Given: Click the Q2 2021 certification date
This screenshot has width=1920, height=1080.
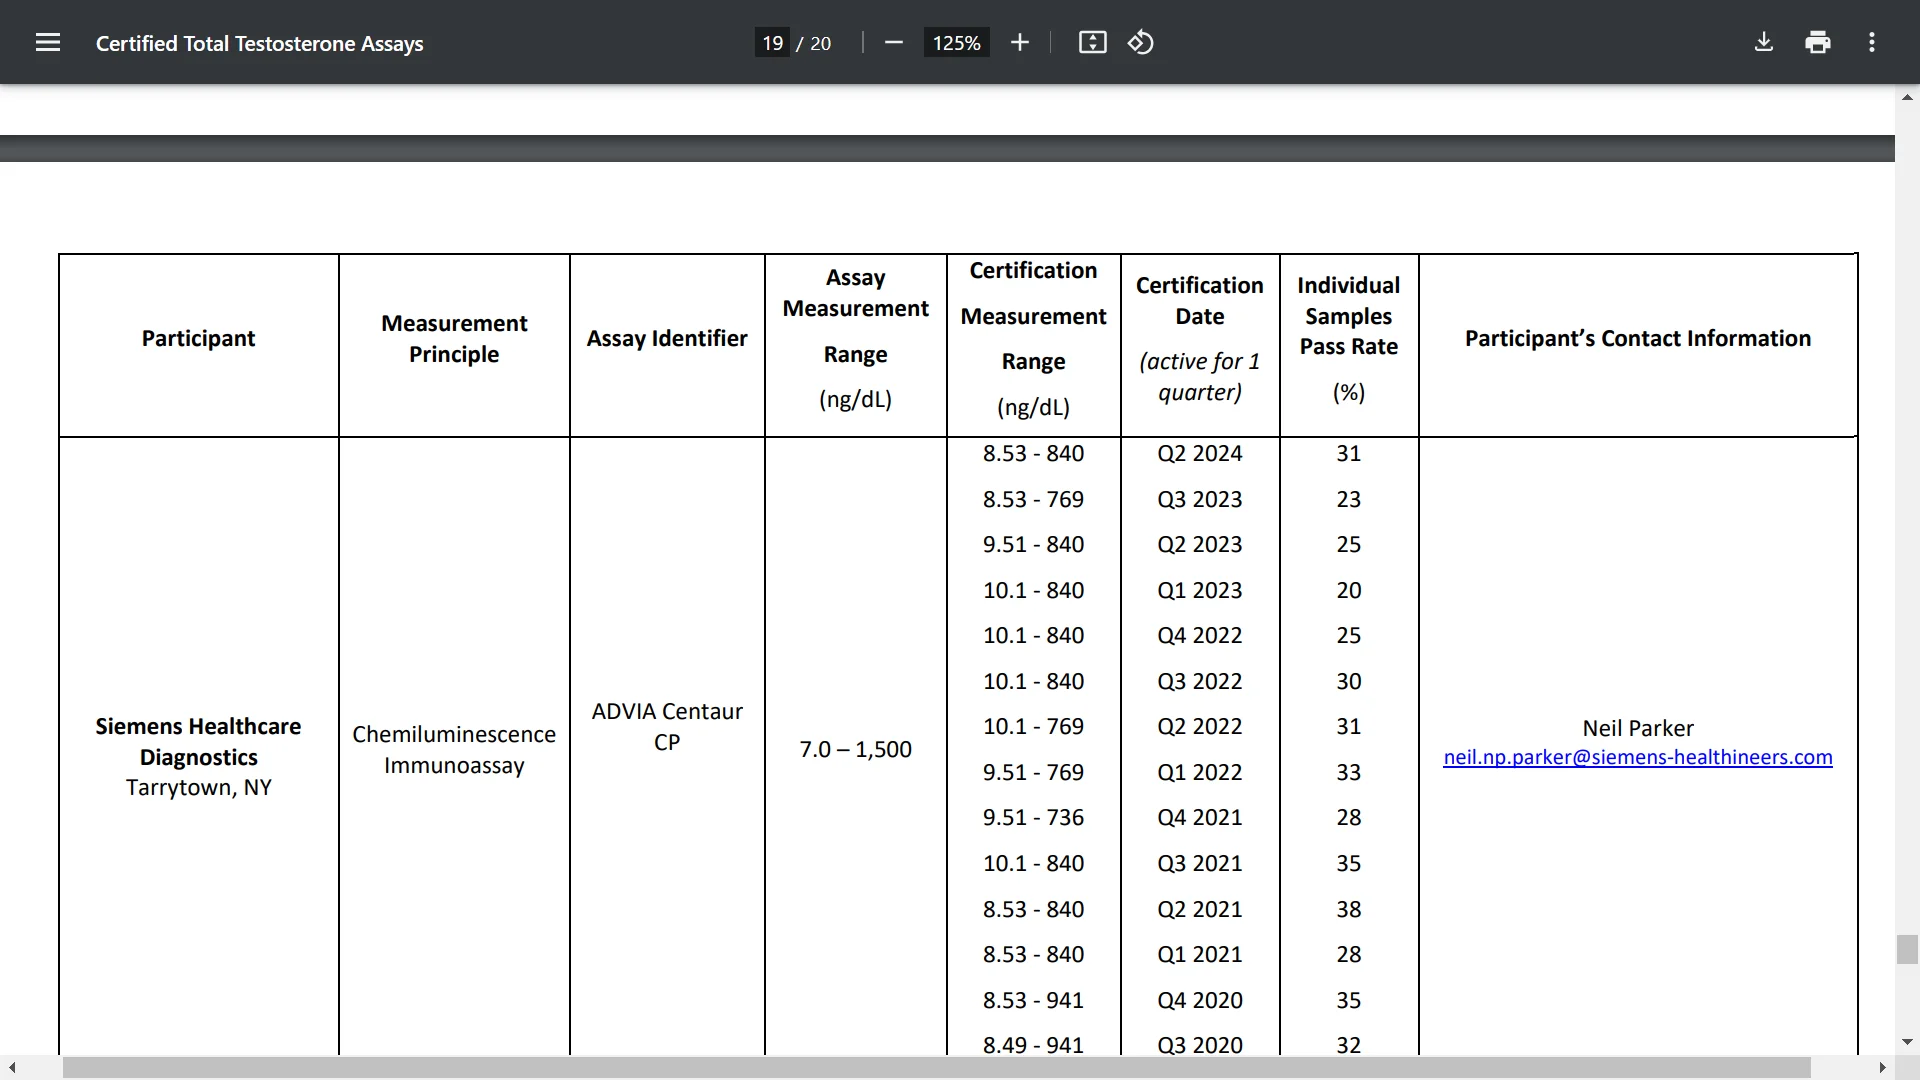Looking at the screenshot, I should (1200, 909).
